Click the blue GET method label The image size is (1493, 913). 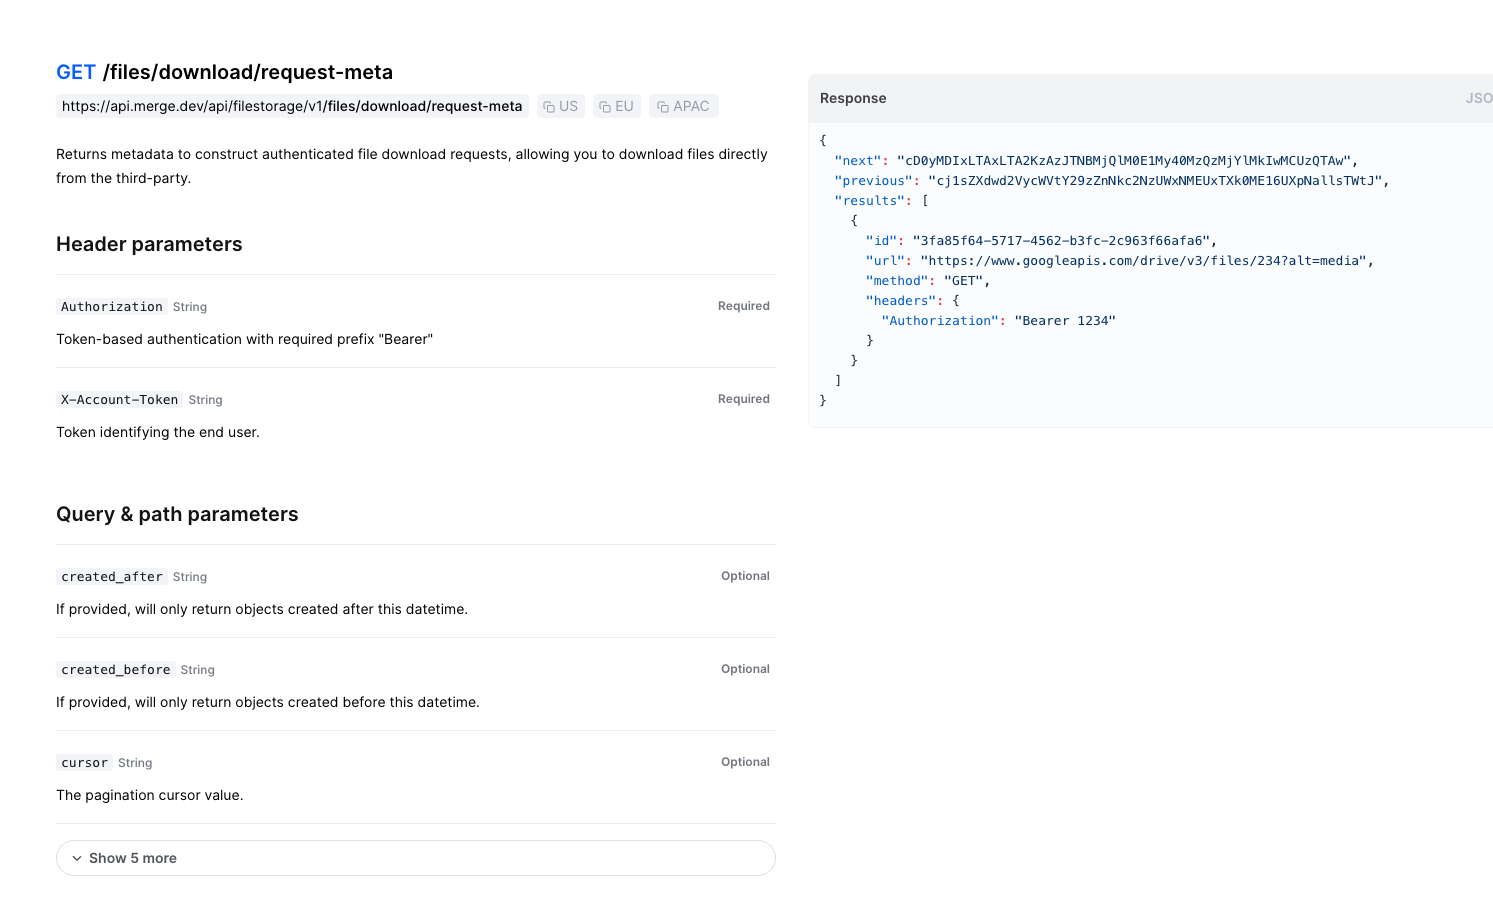pos(76,72)
